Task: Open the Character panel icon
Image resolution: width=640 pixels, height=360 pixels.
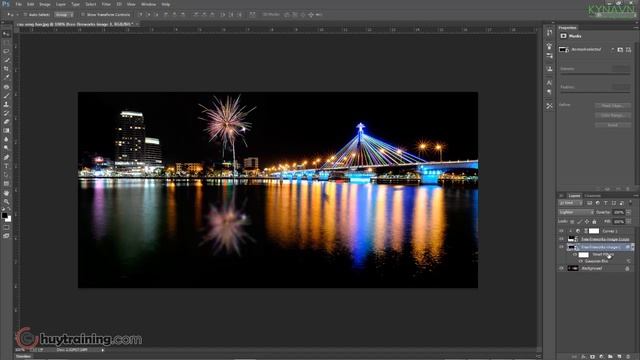Action: [x=549, y=83]
